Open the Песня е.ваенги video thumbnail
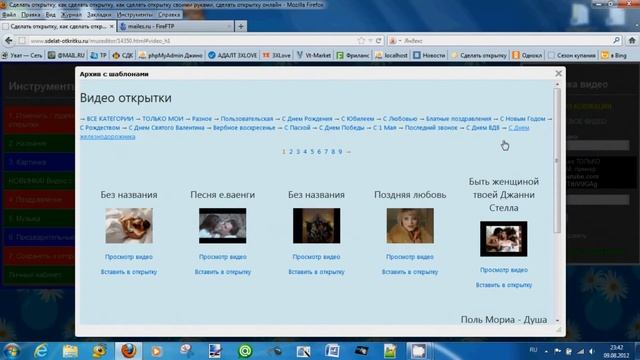 pyautogui.click(x=222, y=226)
